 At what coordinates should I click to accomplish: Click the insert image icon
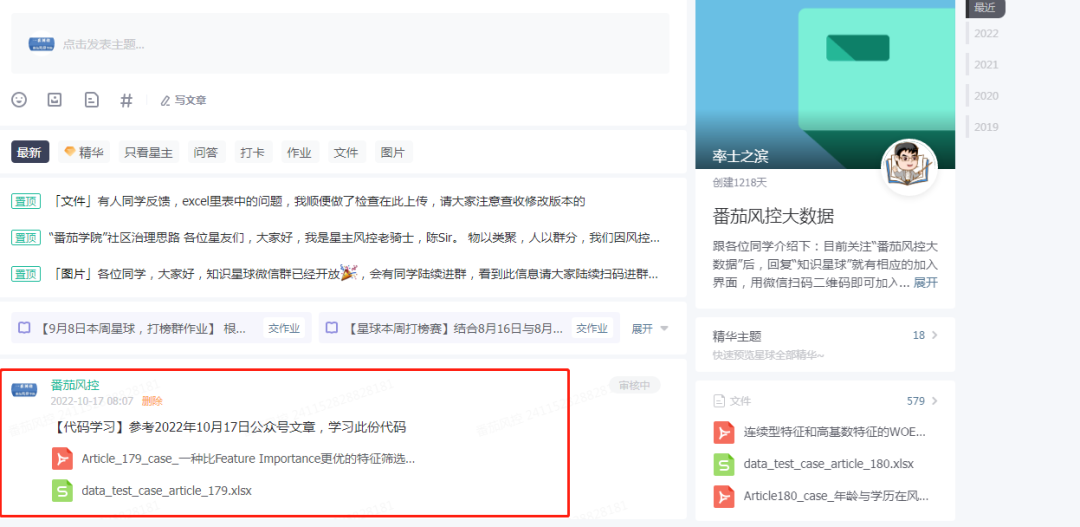click(55, 100)
